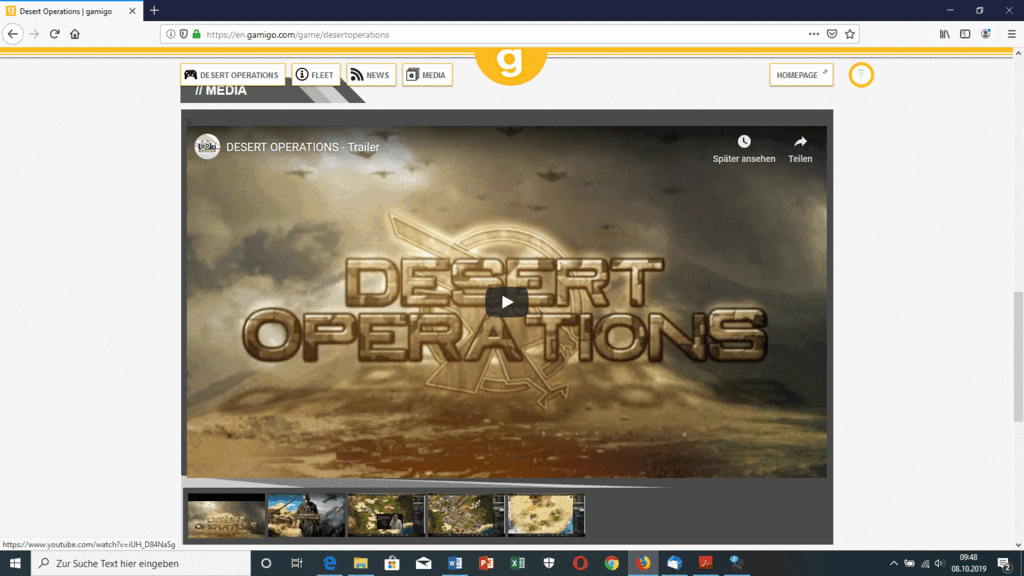Close the Desert Operations tab
Screen dimensions: 1024x576
[x=132, y=11]
